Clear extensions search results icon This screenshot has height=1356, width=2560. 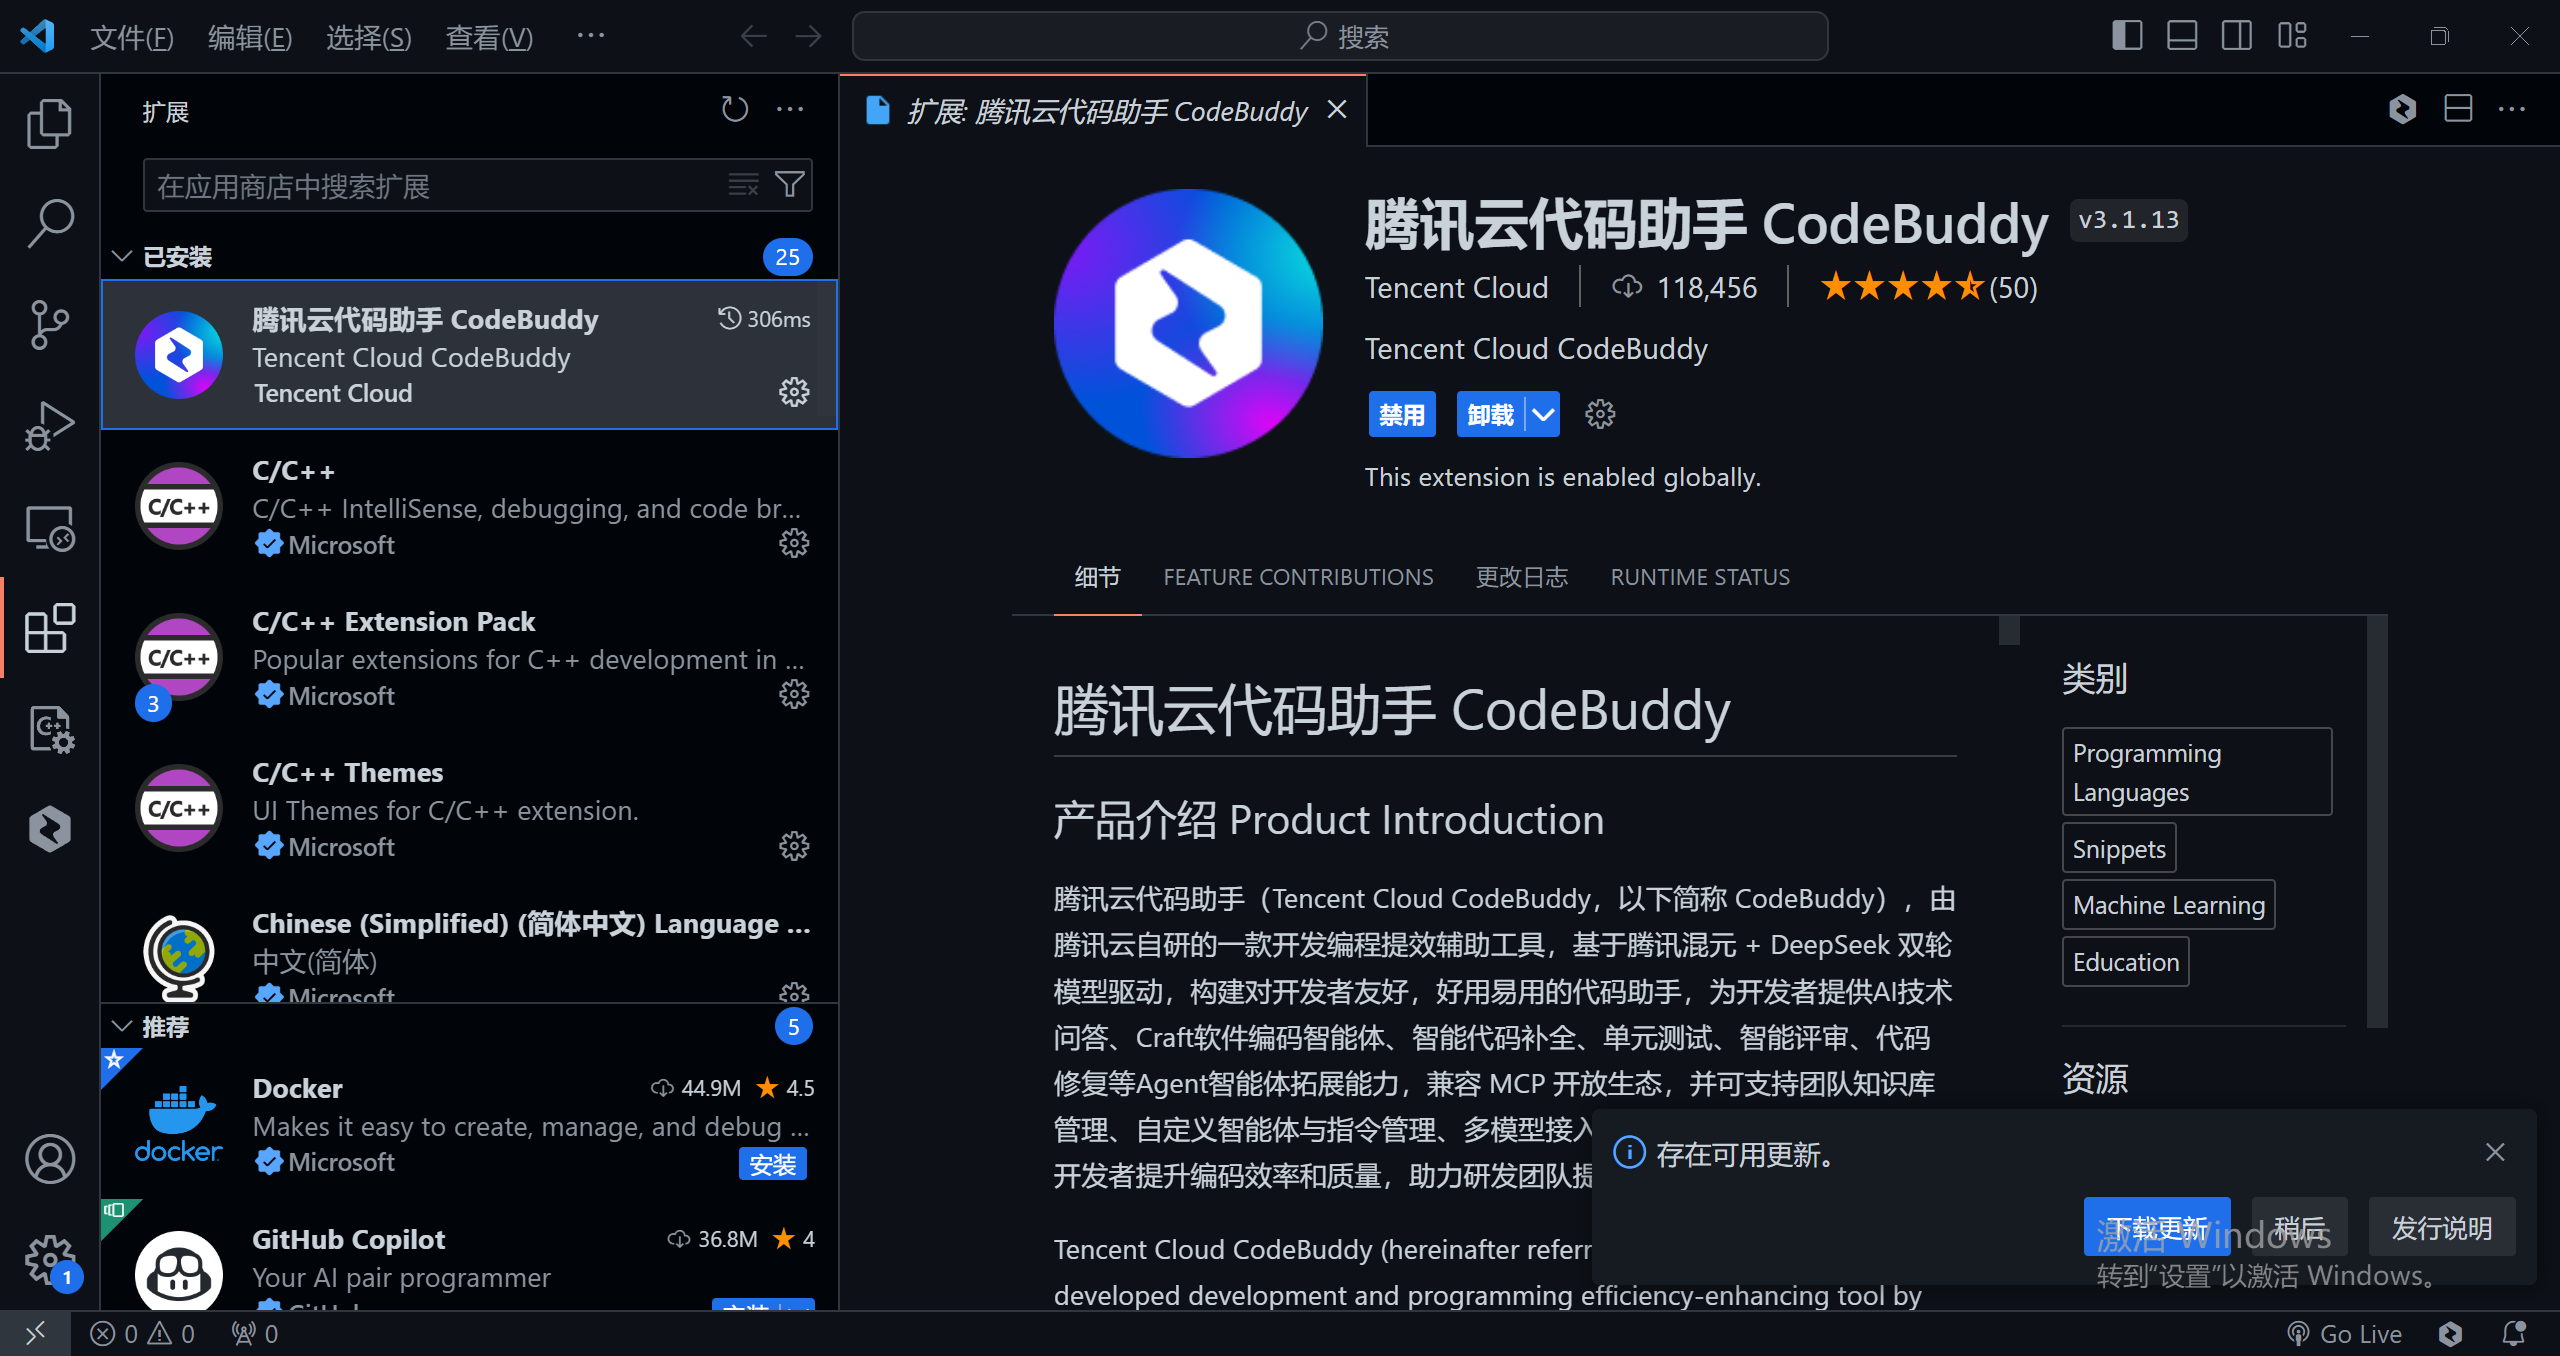743,185
